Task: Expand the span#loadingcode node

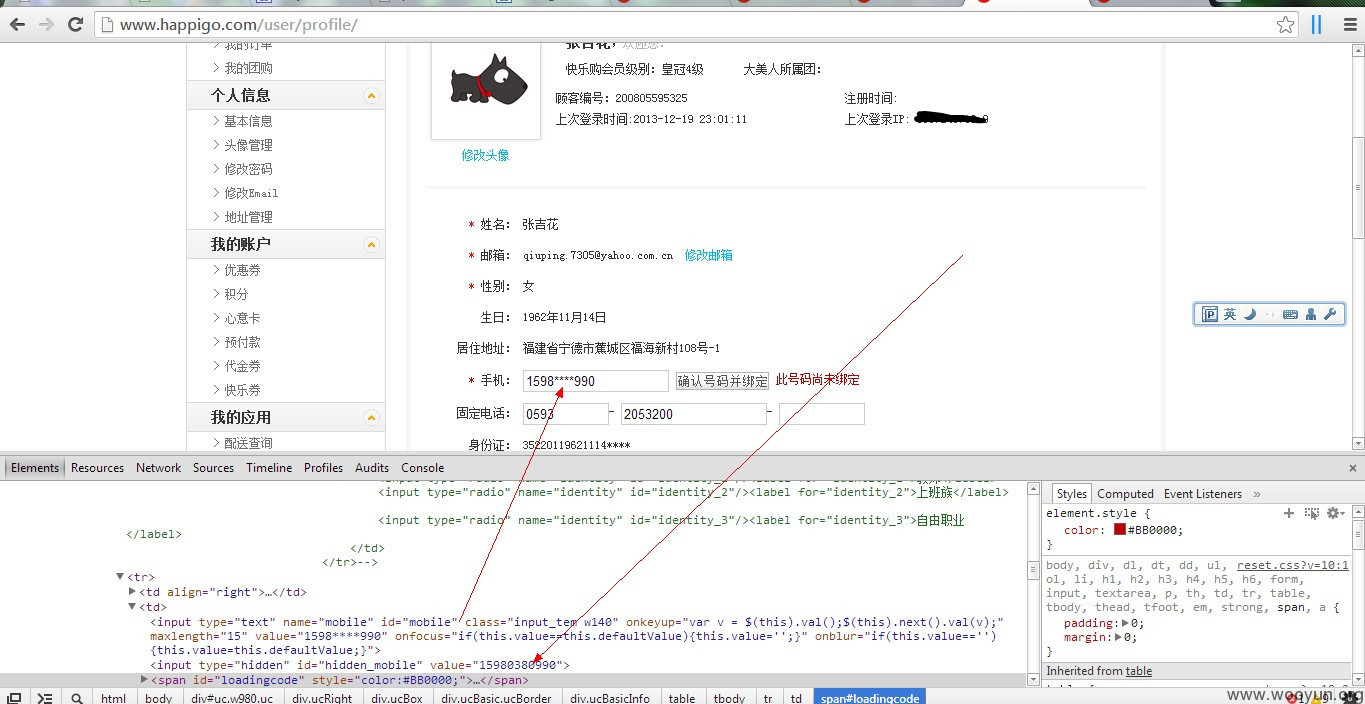Action: tap(144, 680)
